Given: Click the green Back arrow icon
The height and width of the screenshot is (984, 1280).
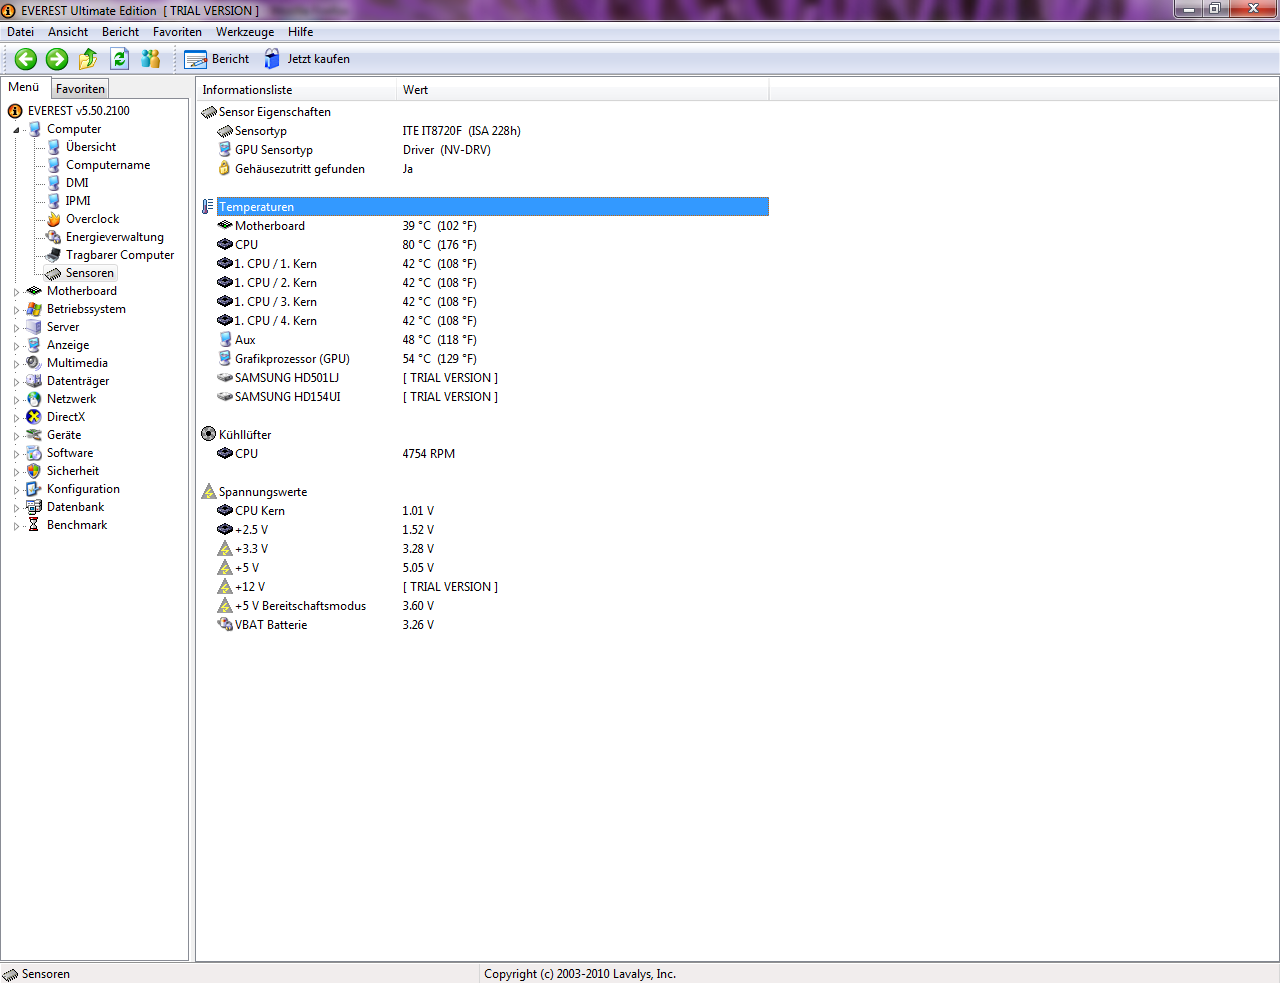Looking at the screenshot, I should tap(26, 59).
